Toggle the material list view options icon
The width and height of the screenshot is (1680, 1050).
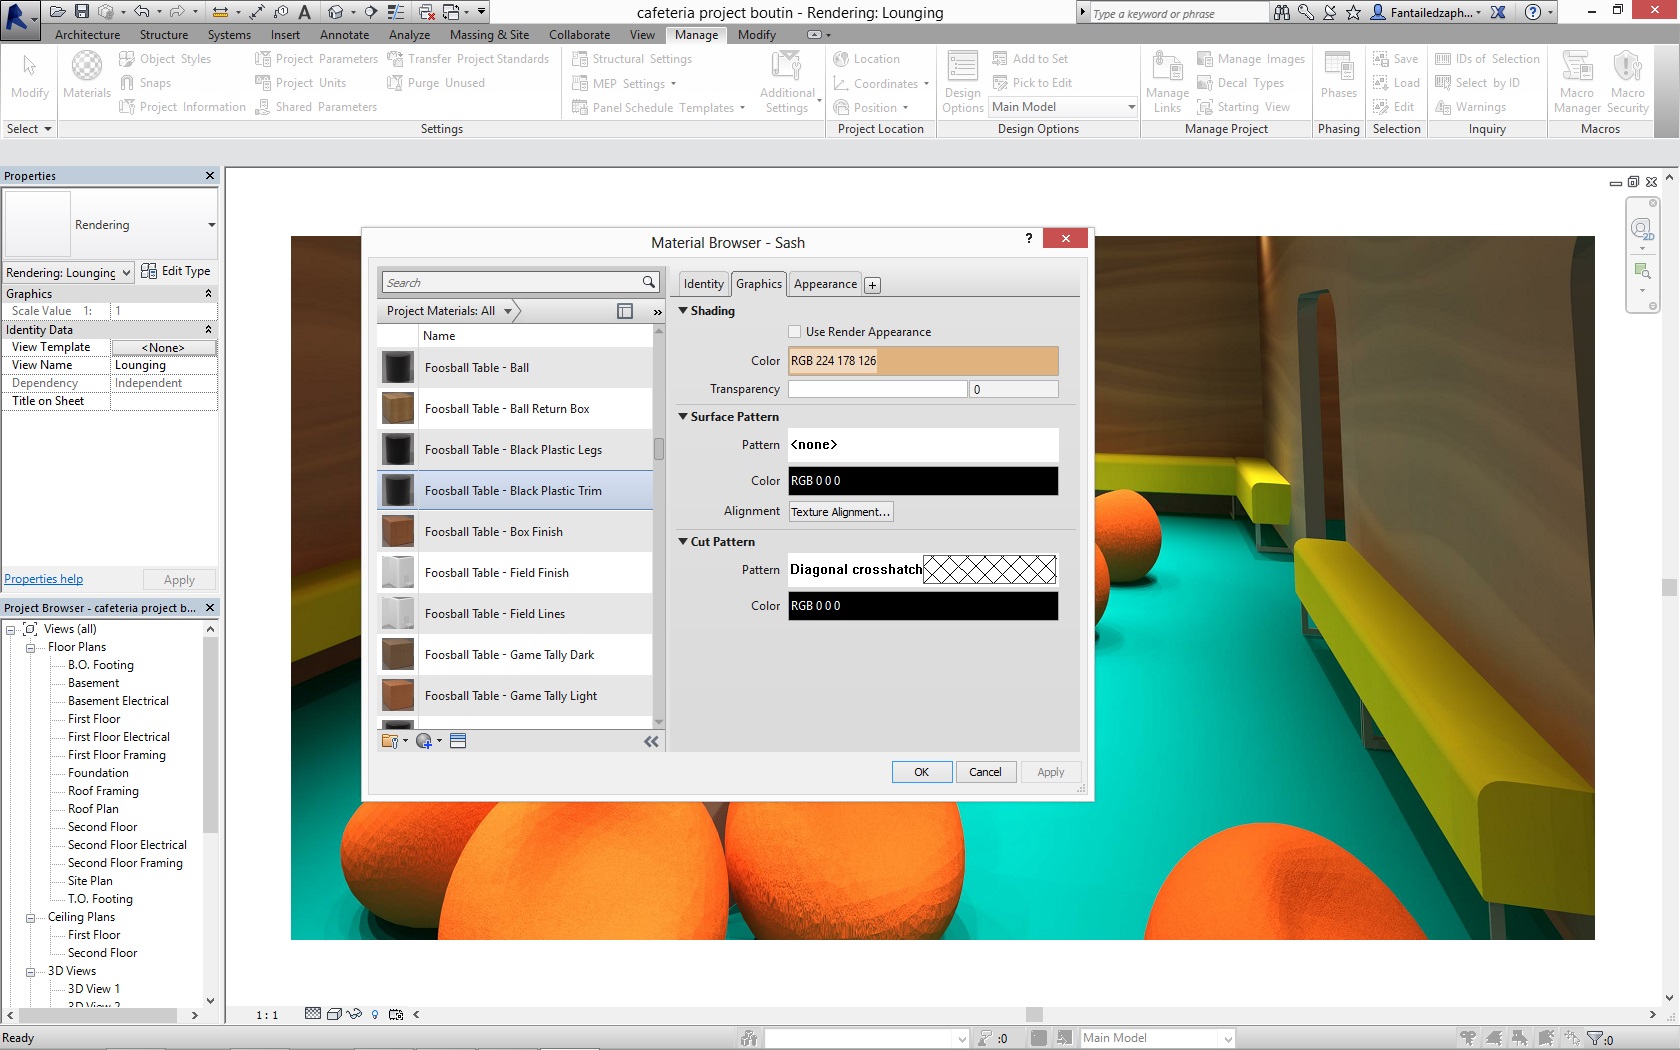(x=625, y=311)
